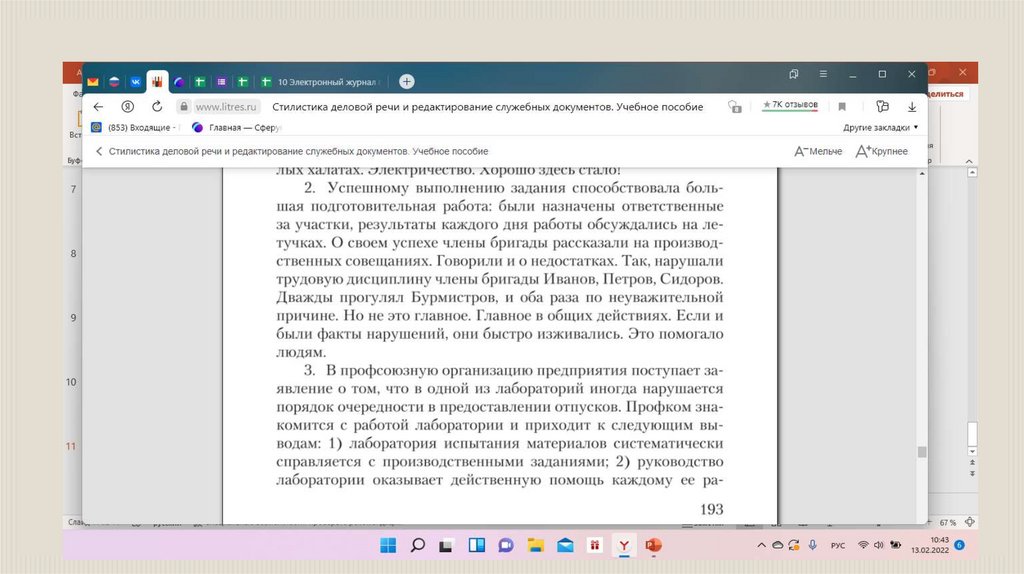Open Yandex home via the Я icon
1024x574 pixels.
pyautogui.click(x=127, y=106)
